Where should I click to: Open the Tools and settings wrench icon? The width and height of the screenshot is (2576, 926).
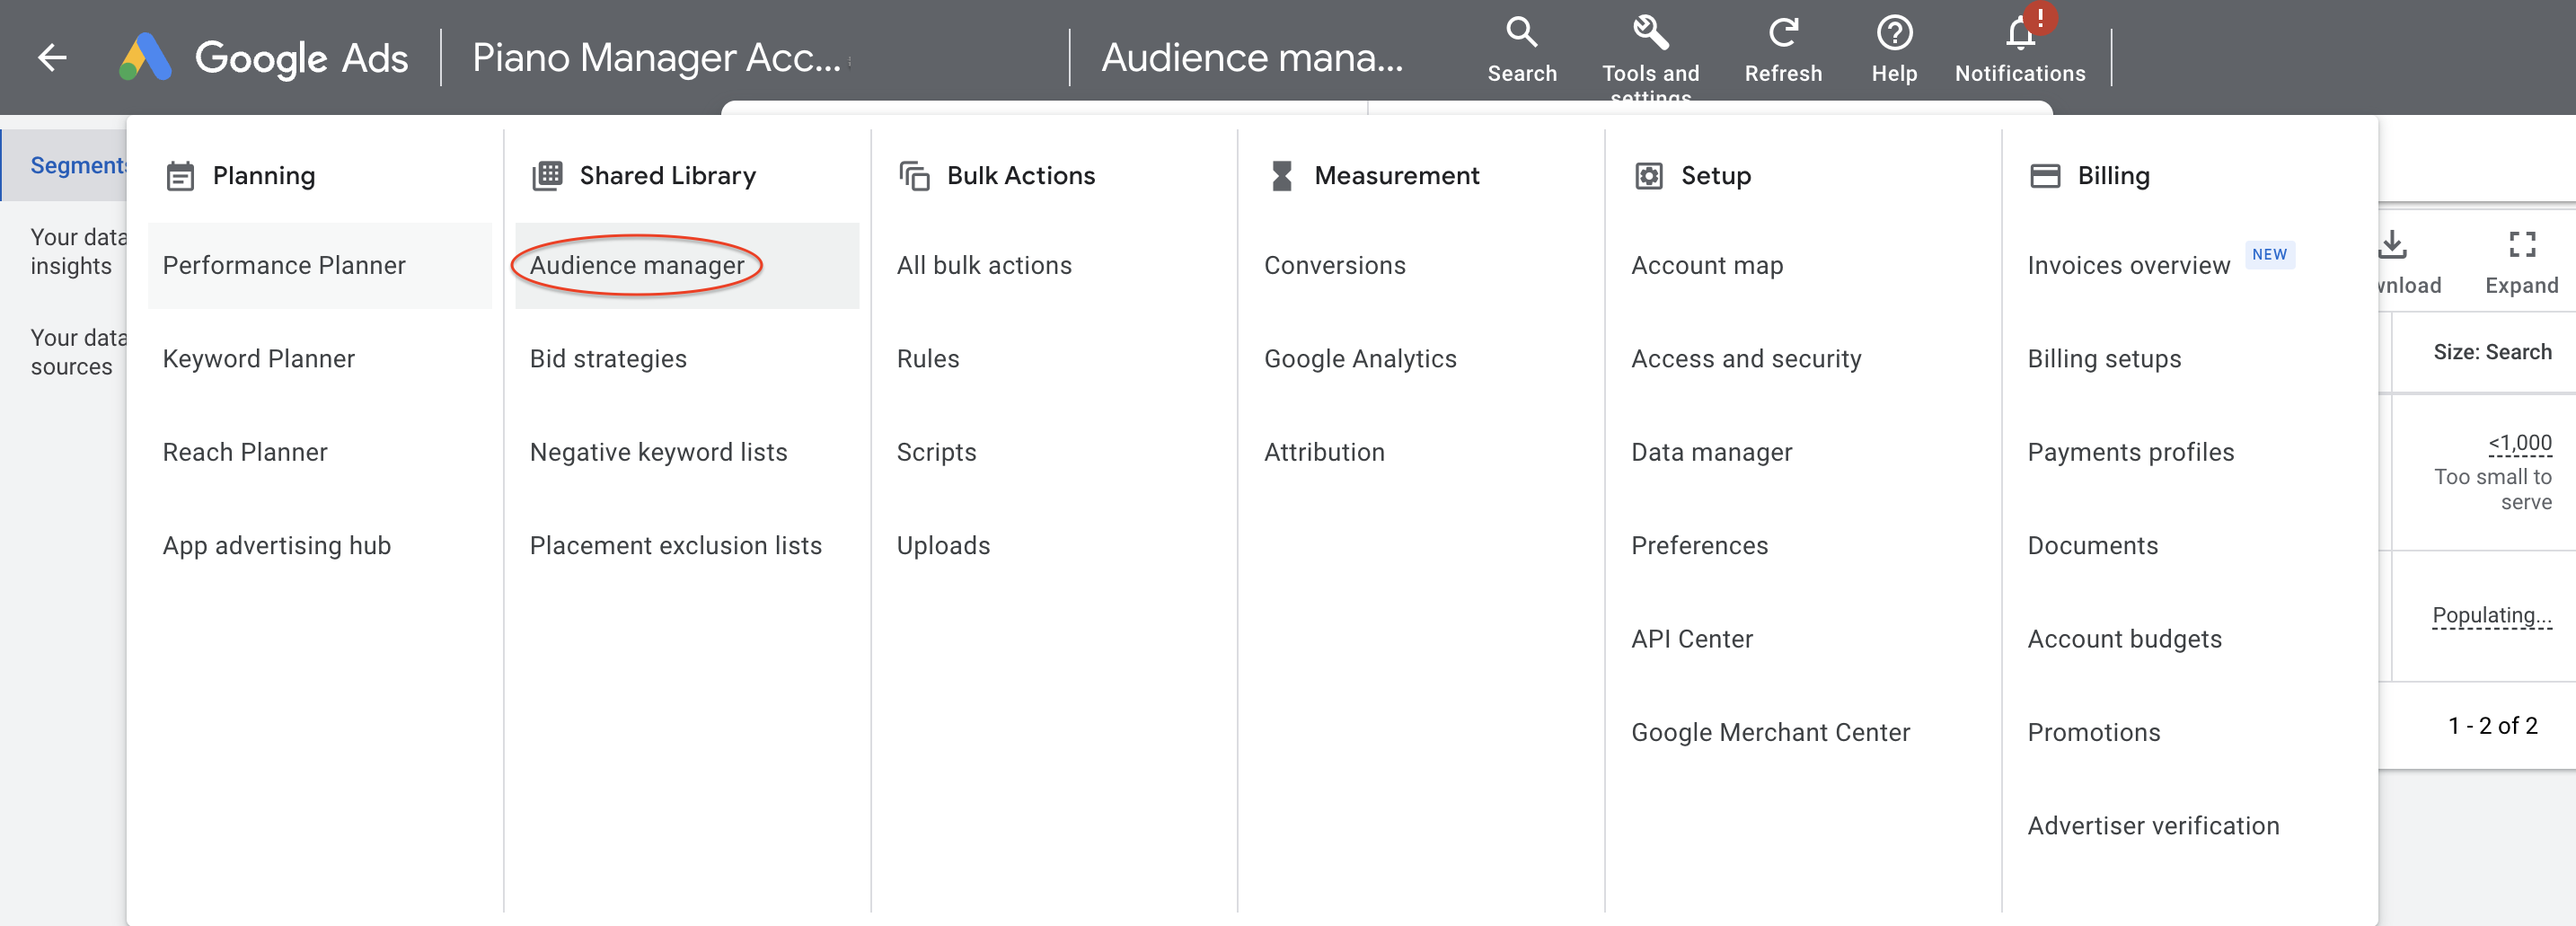tap(1650, 33)
